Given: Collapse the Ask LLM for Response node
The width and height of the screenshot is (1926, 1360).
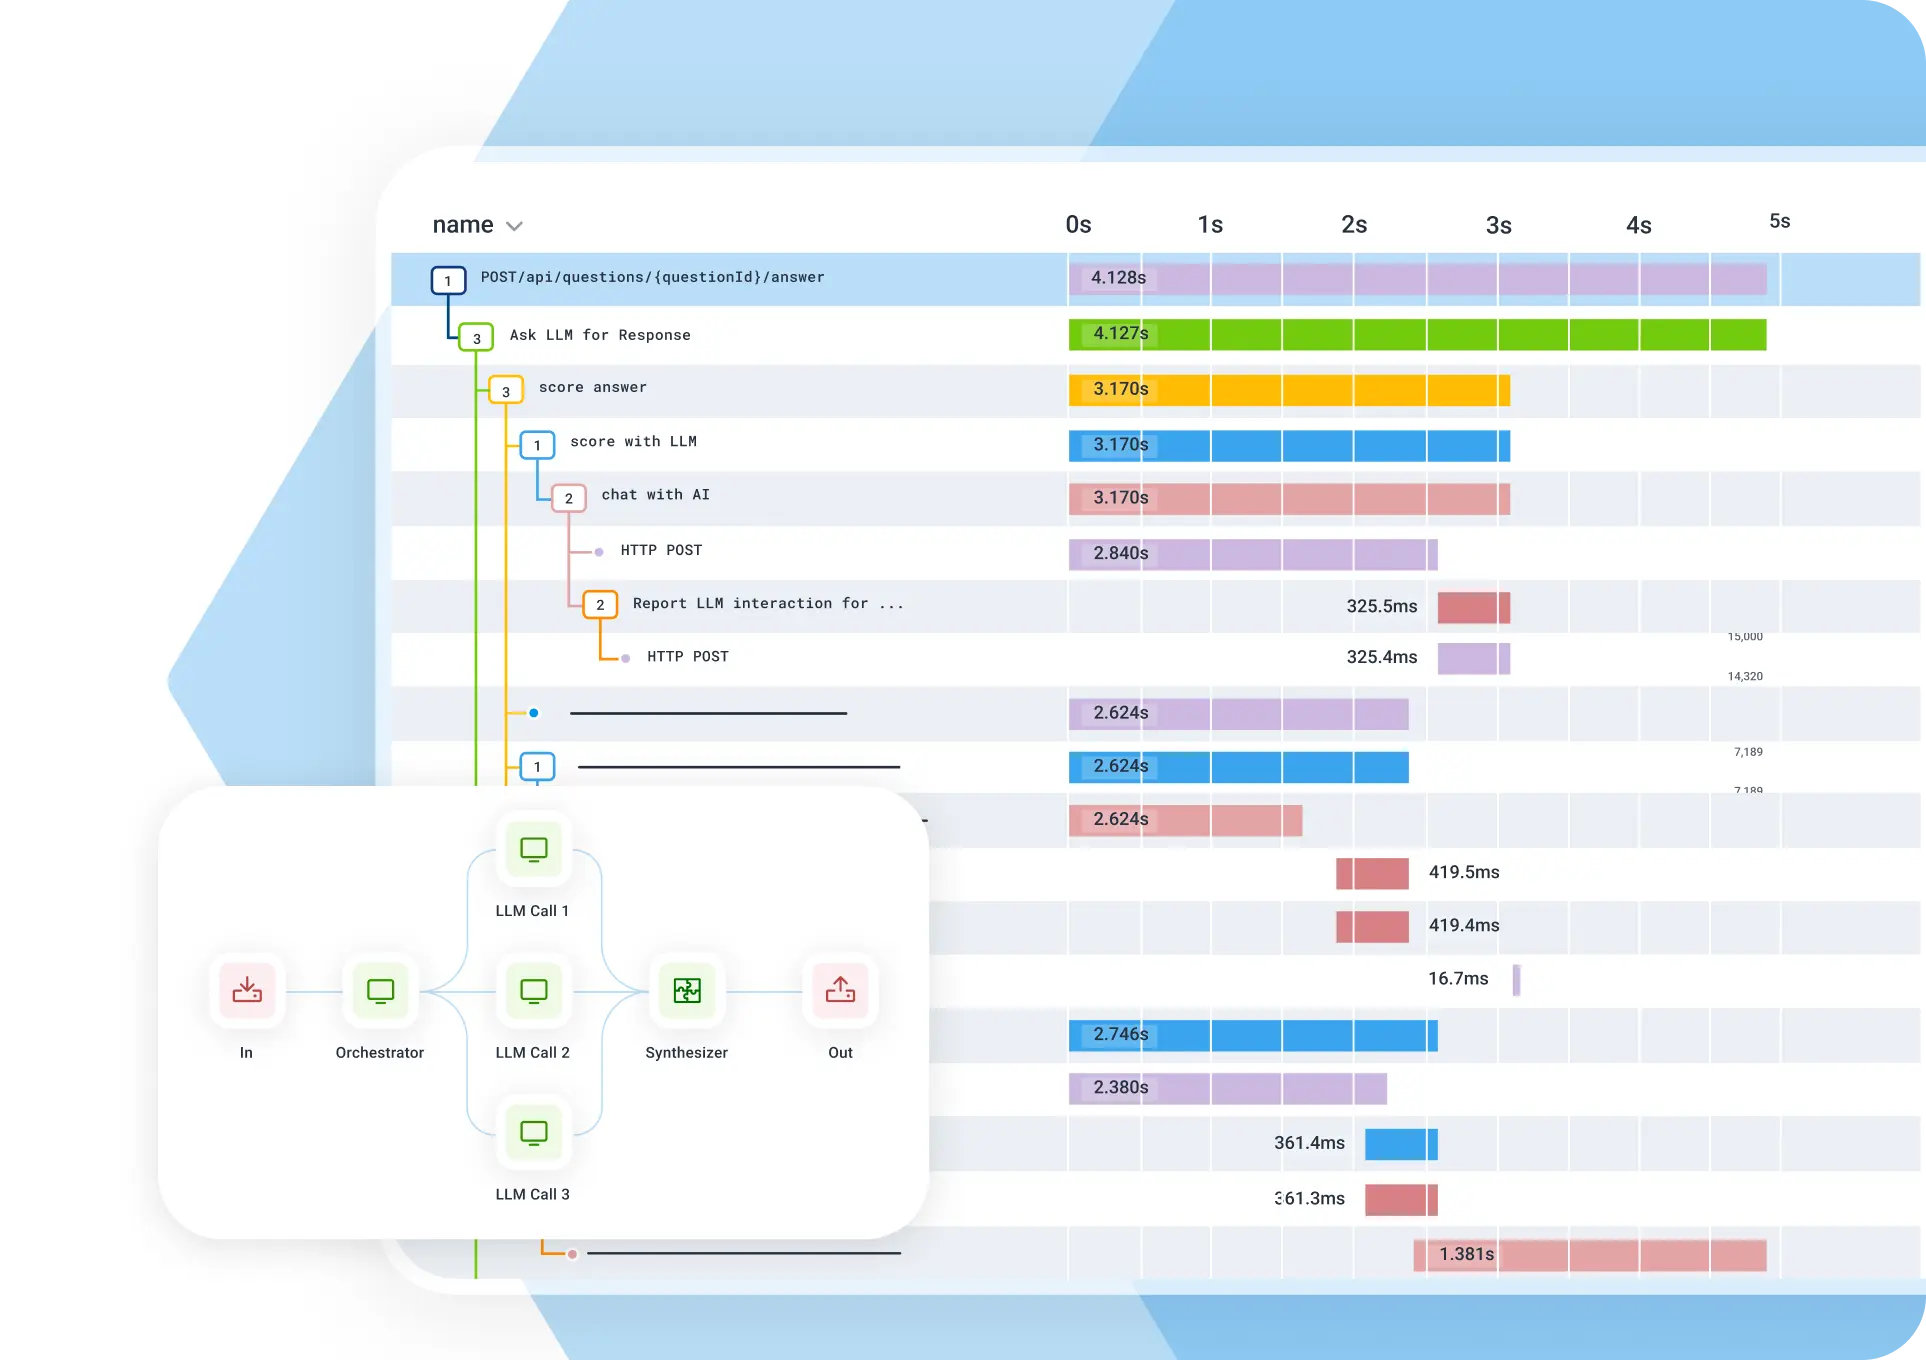Looking at the screenshot, I should 476,338.
